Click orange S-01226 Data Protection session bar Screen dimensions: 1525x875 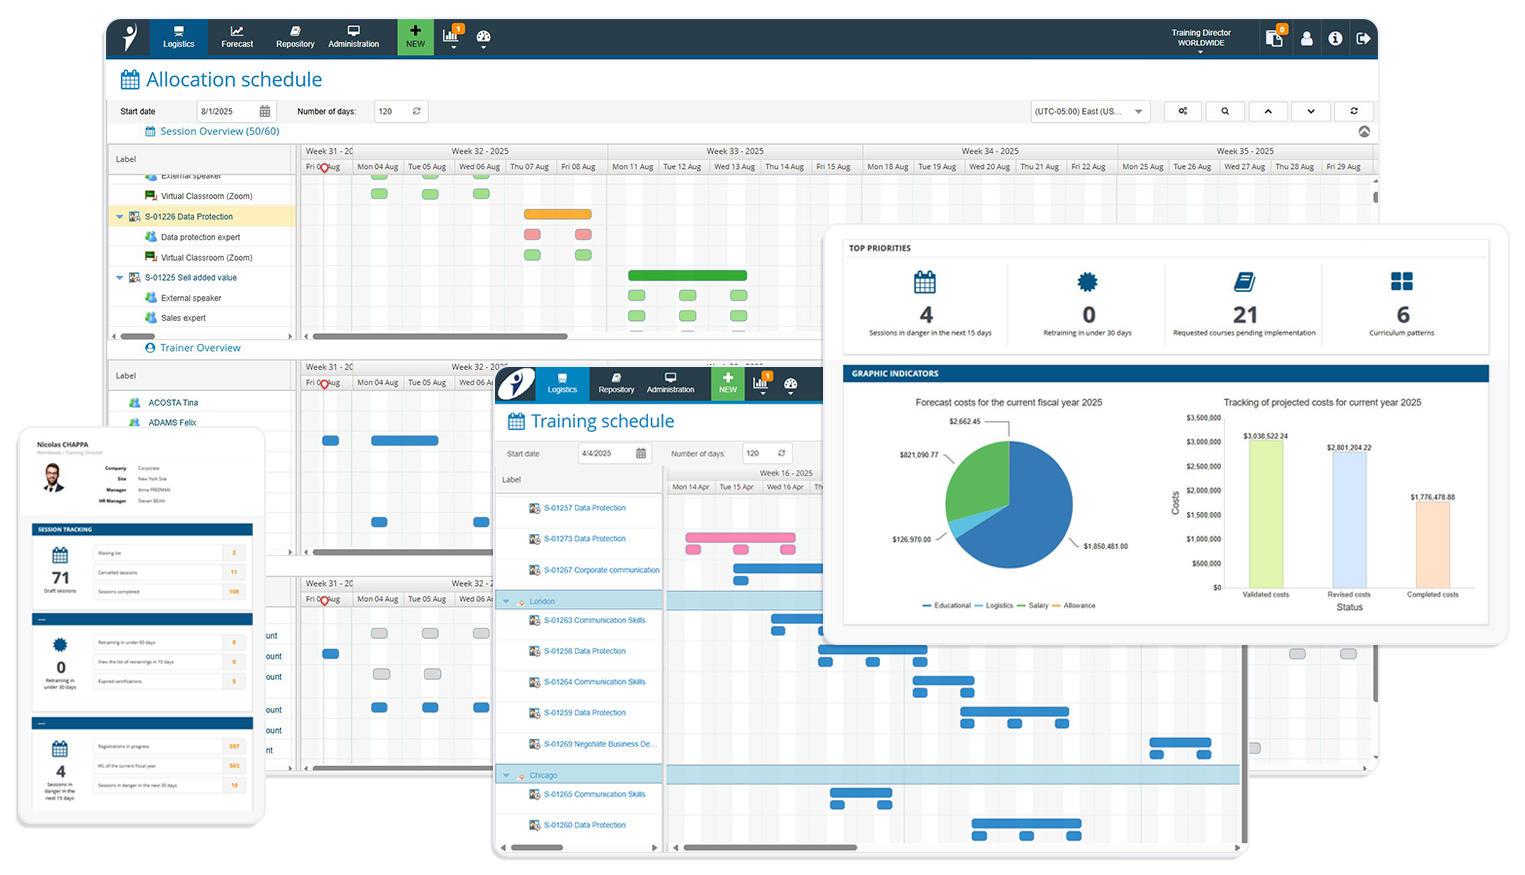(558, 214)
